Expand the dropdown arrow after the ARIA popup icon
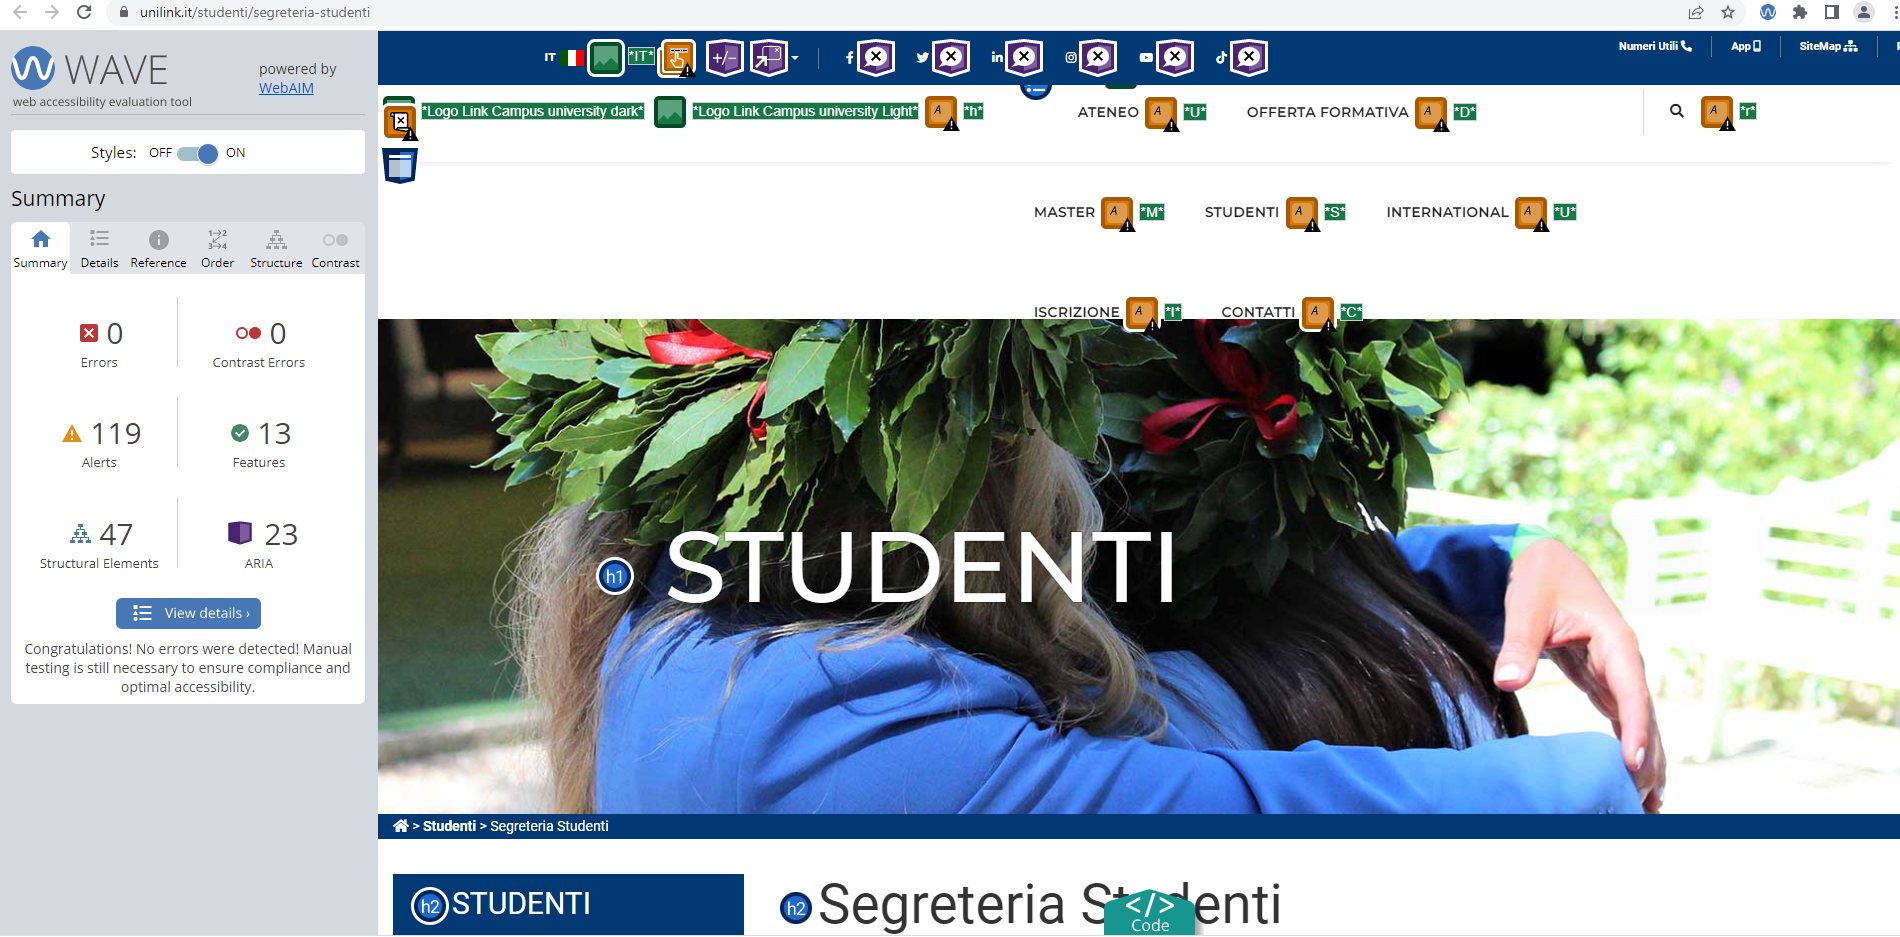 tap(795, 58)
